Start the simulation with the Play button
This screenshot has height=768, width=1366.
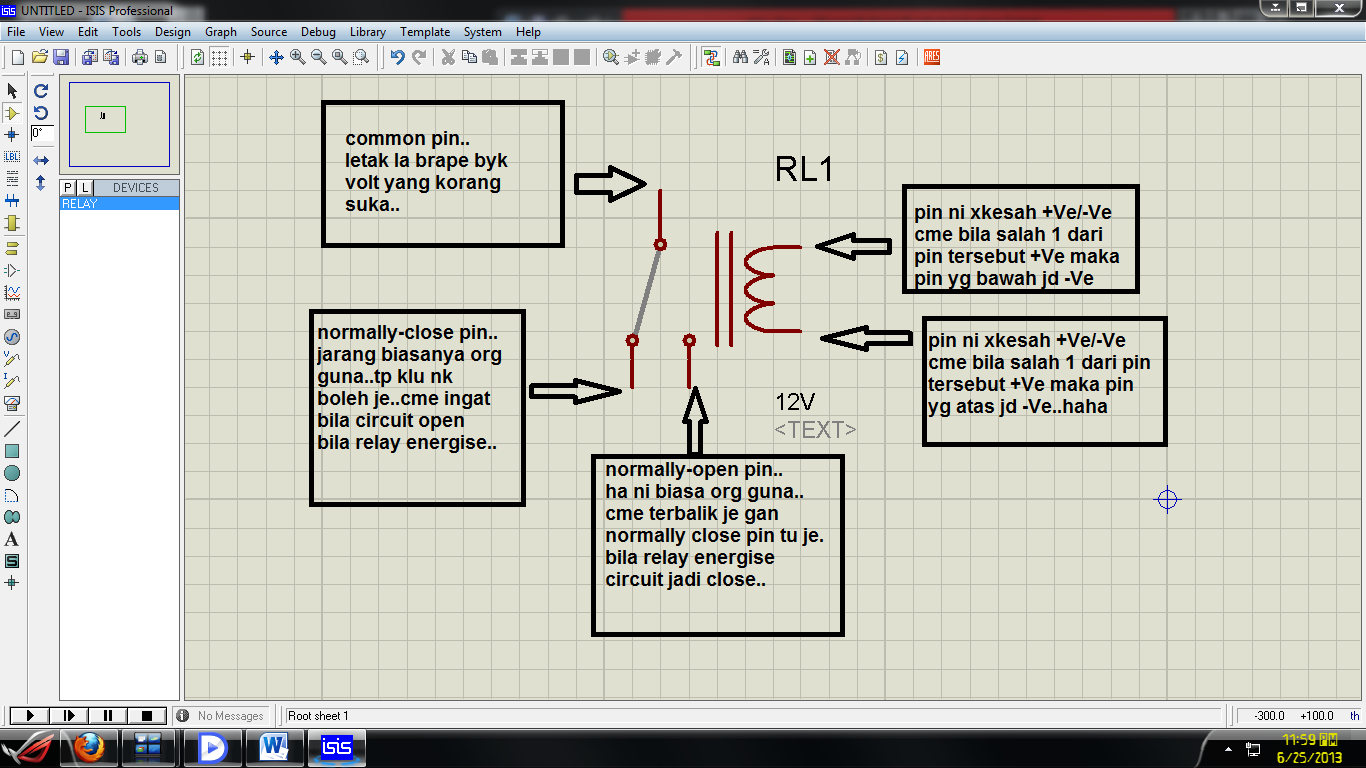(29, 715)
